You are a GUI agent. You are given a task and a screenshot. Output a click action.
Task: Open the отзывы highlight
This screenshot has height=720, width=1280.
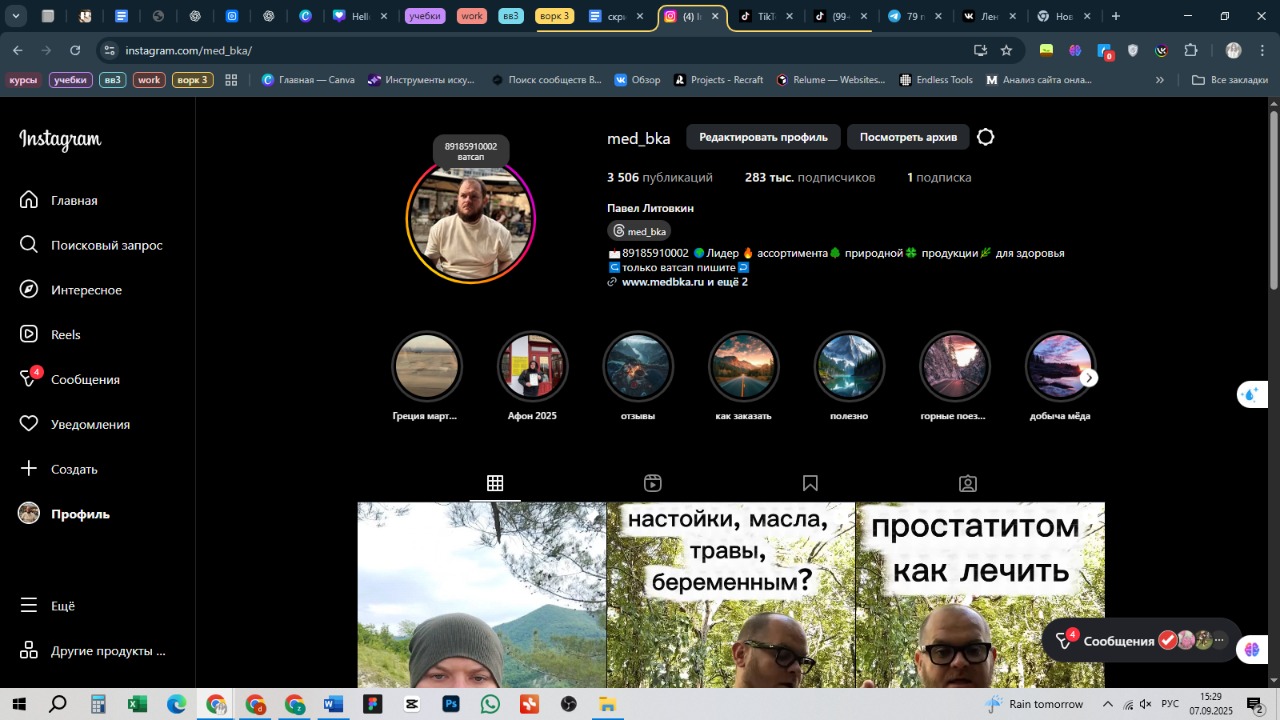[638, 366]
